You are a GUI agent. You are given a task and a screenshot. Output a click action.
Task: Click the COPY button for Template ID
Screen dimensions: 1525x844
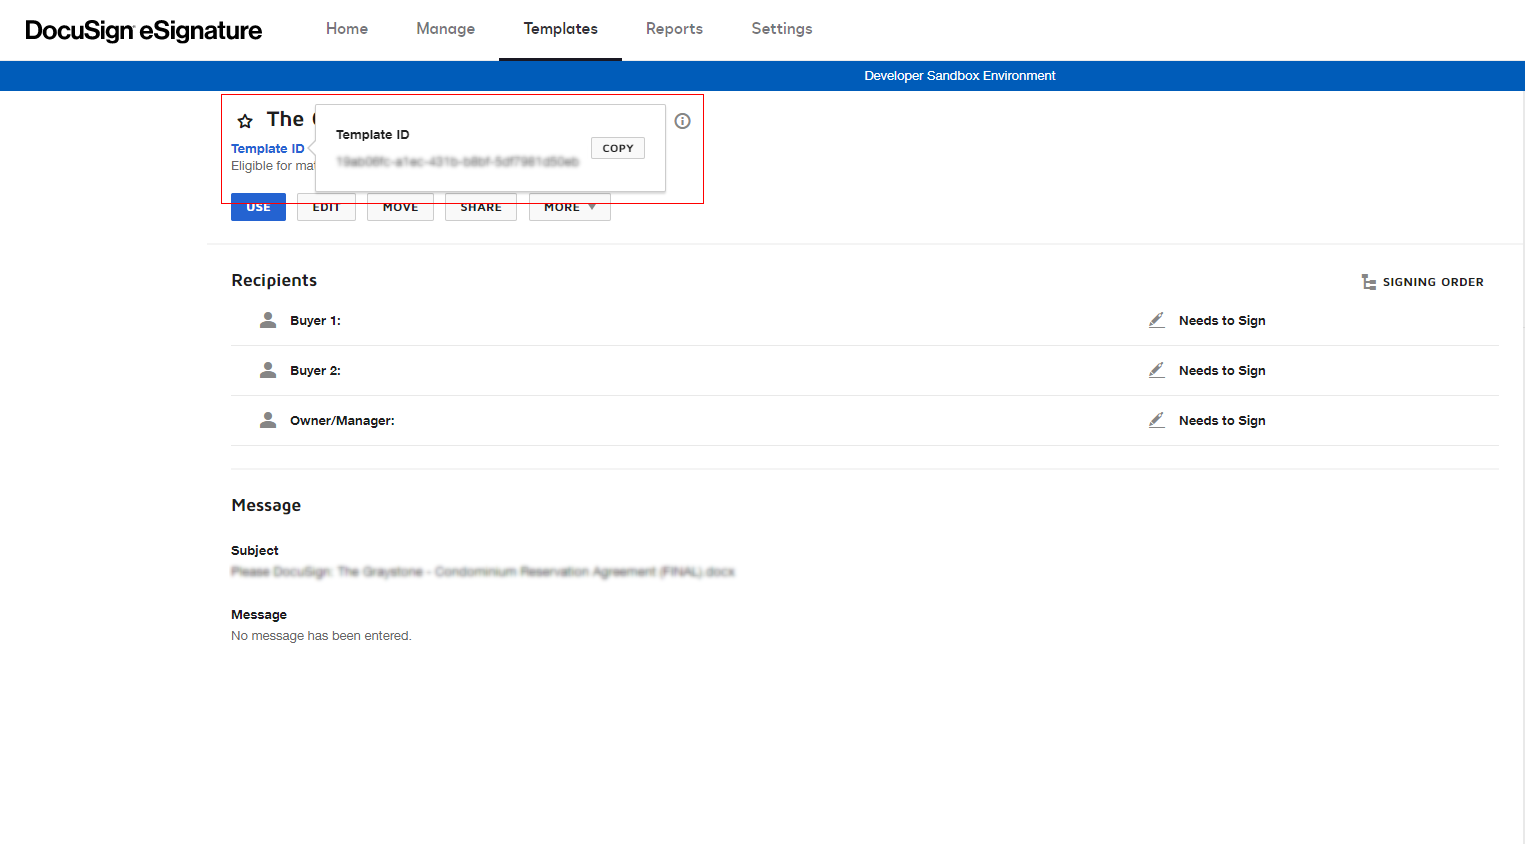click(x=617, y=147)
